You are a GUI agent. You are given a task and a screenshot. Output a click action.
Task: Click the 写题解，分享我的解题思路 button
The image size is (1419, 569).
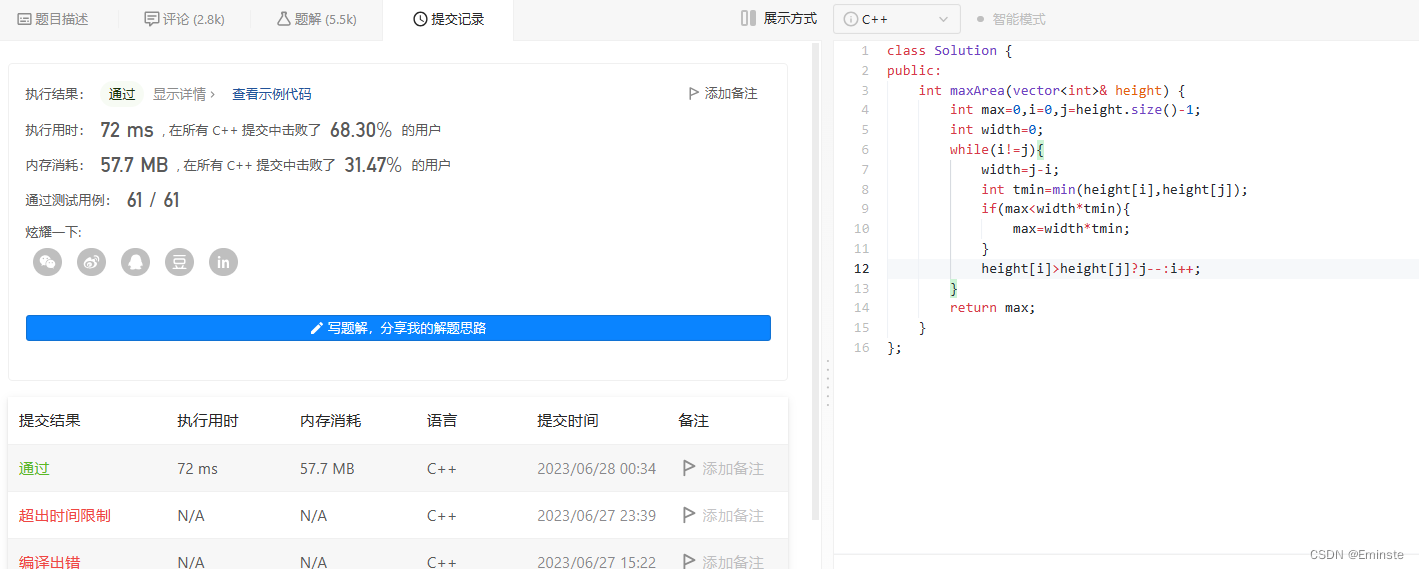pyautogui.click(x=398, y=328)
